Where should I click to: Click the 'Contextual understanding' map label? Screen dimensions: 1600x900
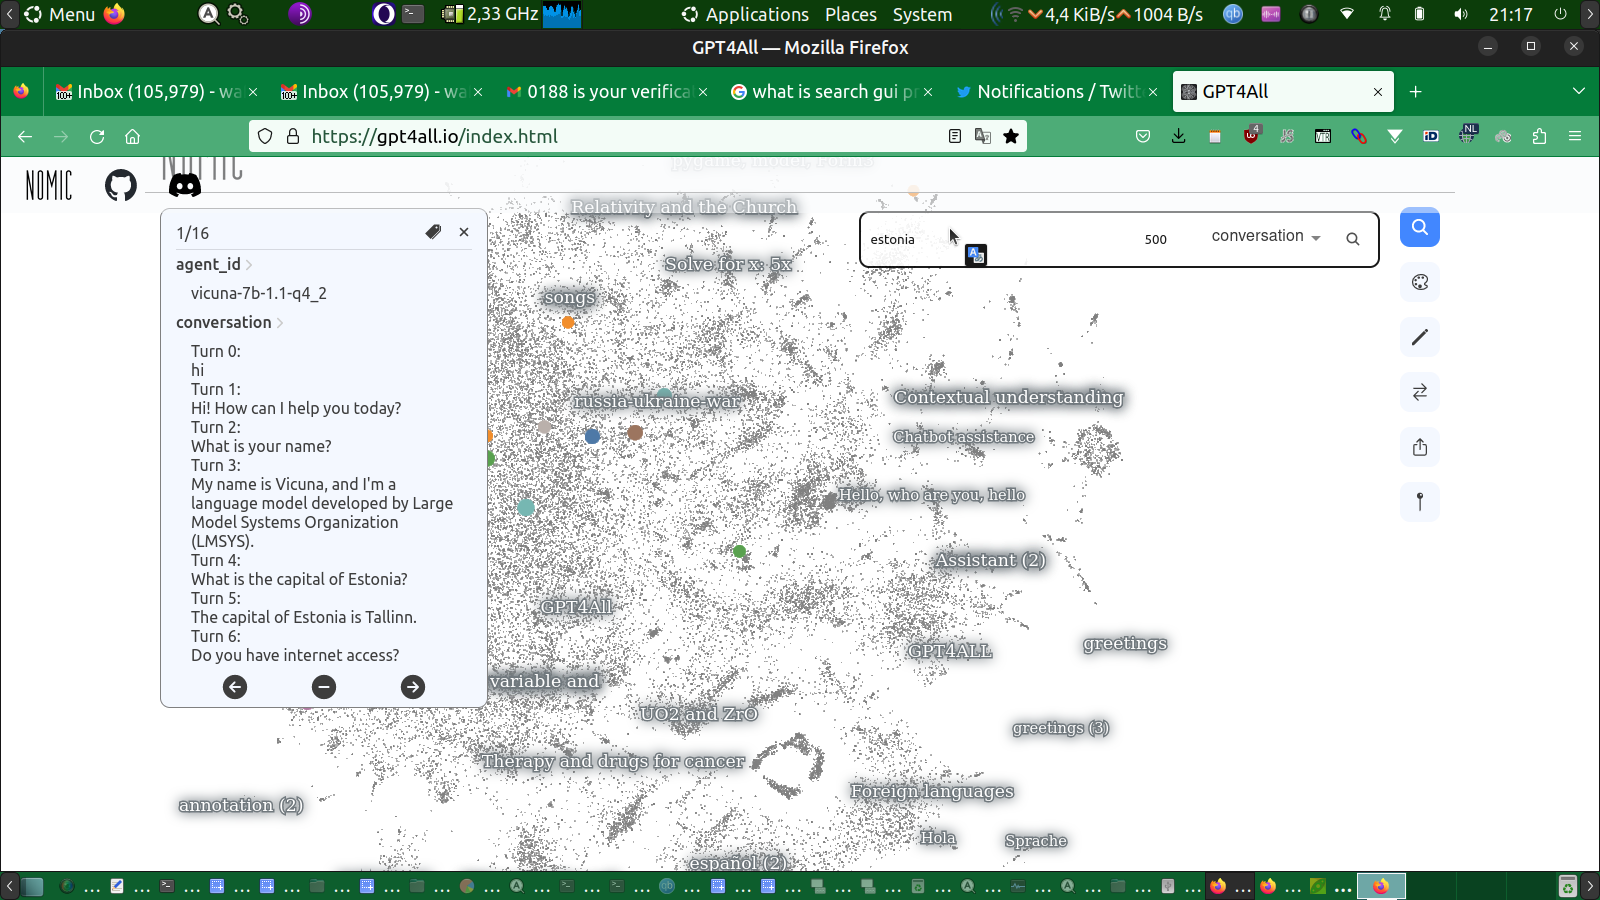point(1008,397)
